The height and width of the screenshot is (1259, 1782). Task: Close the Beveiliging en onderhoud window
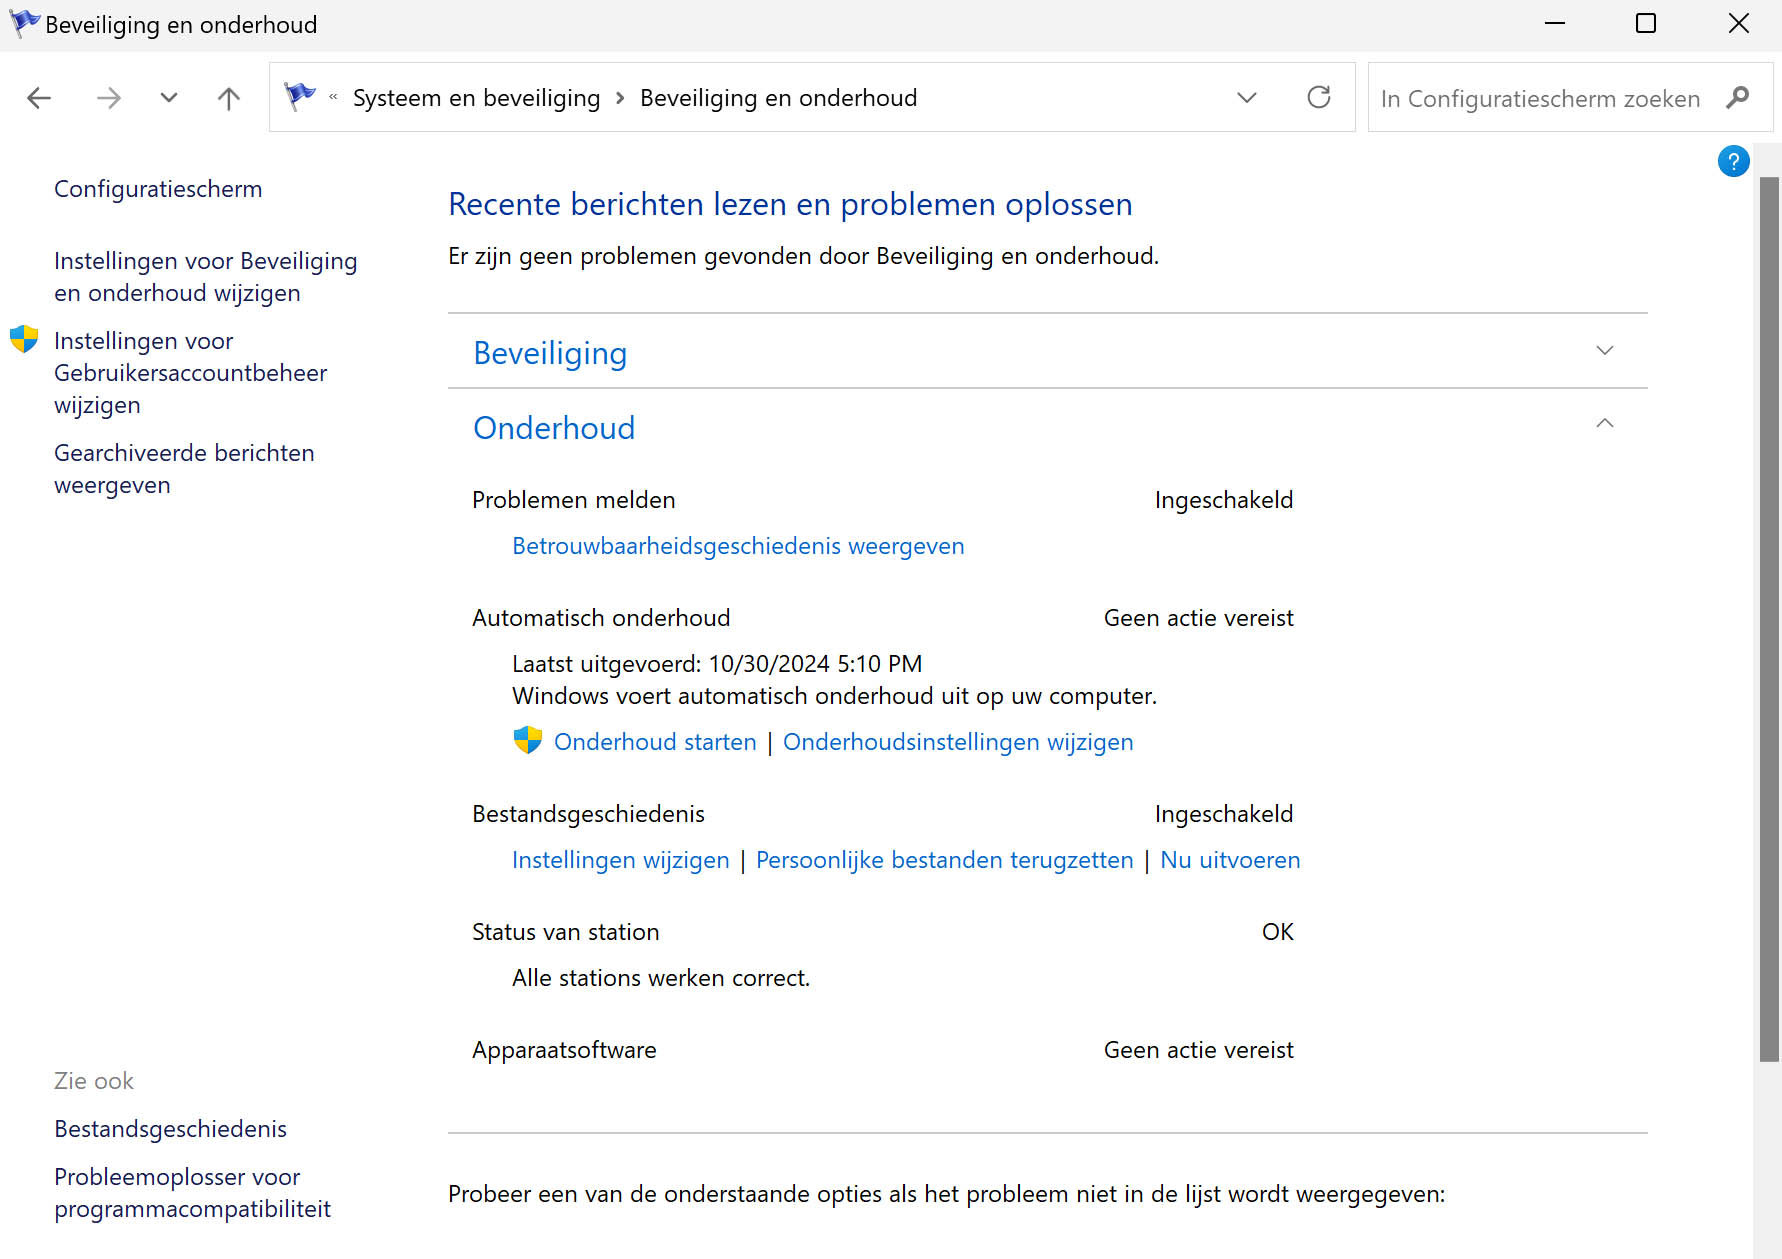pyautogui.click(x=1739, y=23)
